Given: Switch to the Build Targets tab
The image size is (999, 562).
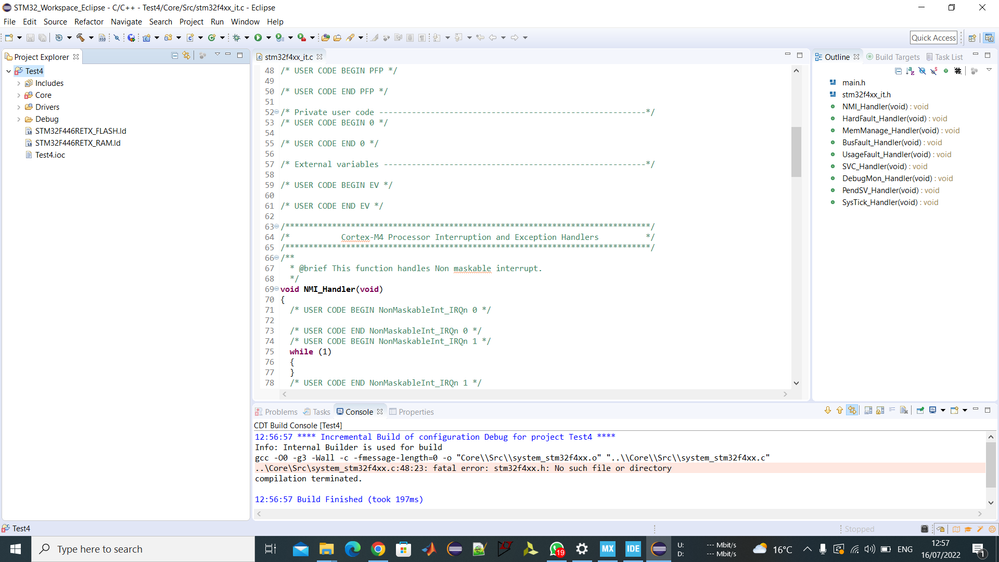Looking at the screenshot, I should [893, 57].
